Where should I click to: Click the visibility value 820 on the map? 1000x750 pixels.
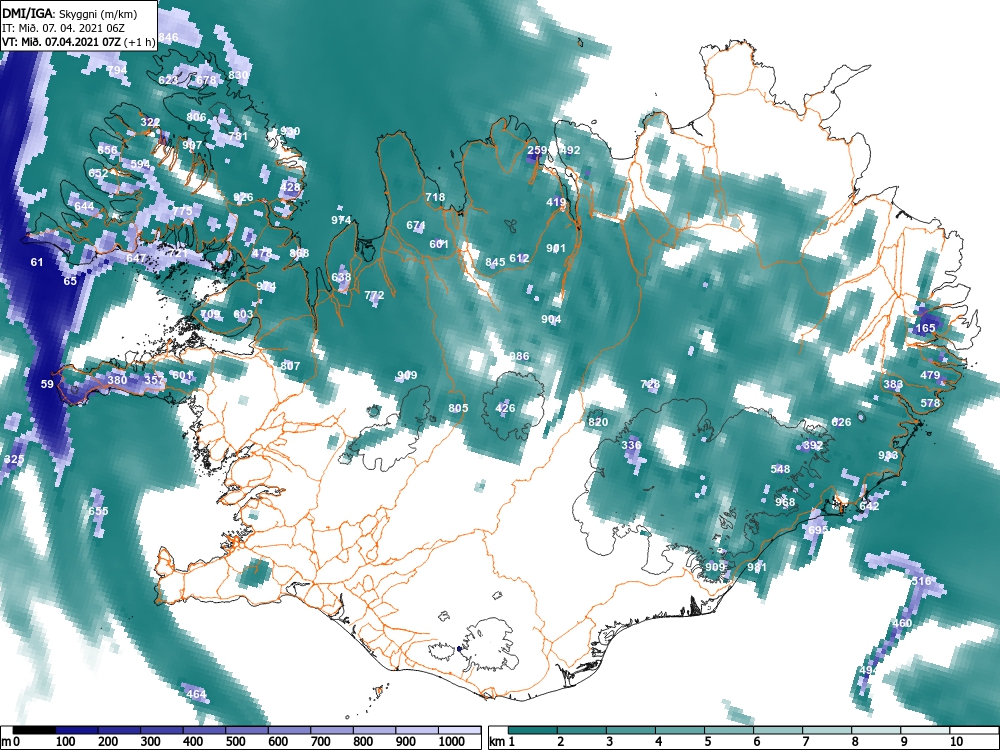pyautogui.click(x=598, y=422)
